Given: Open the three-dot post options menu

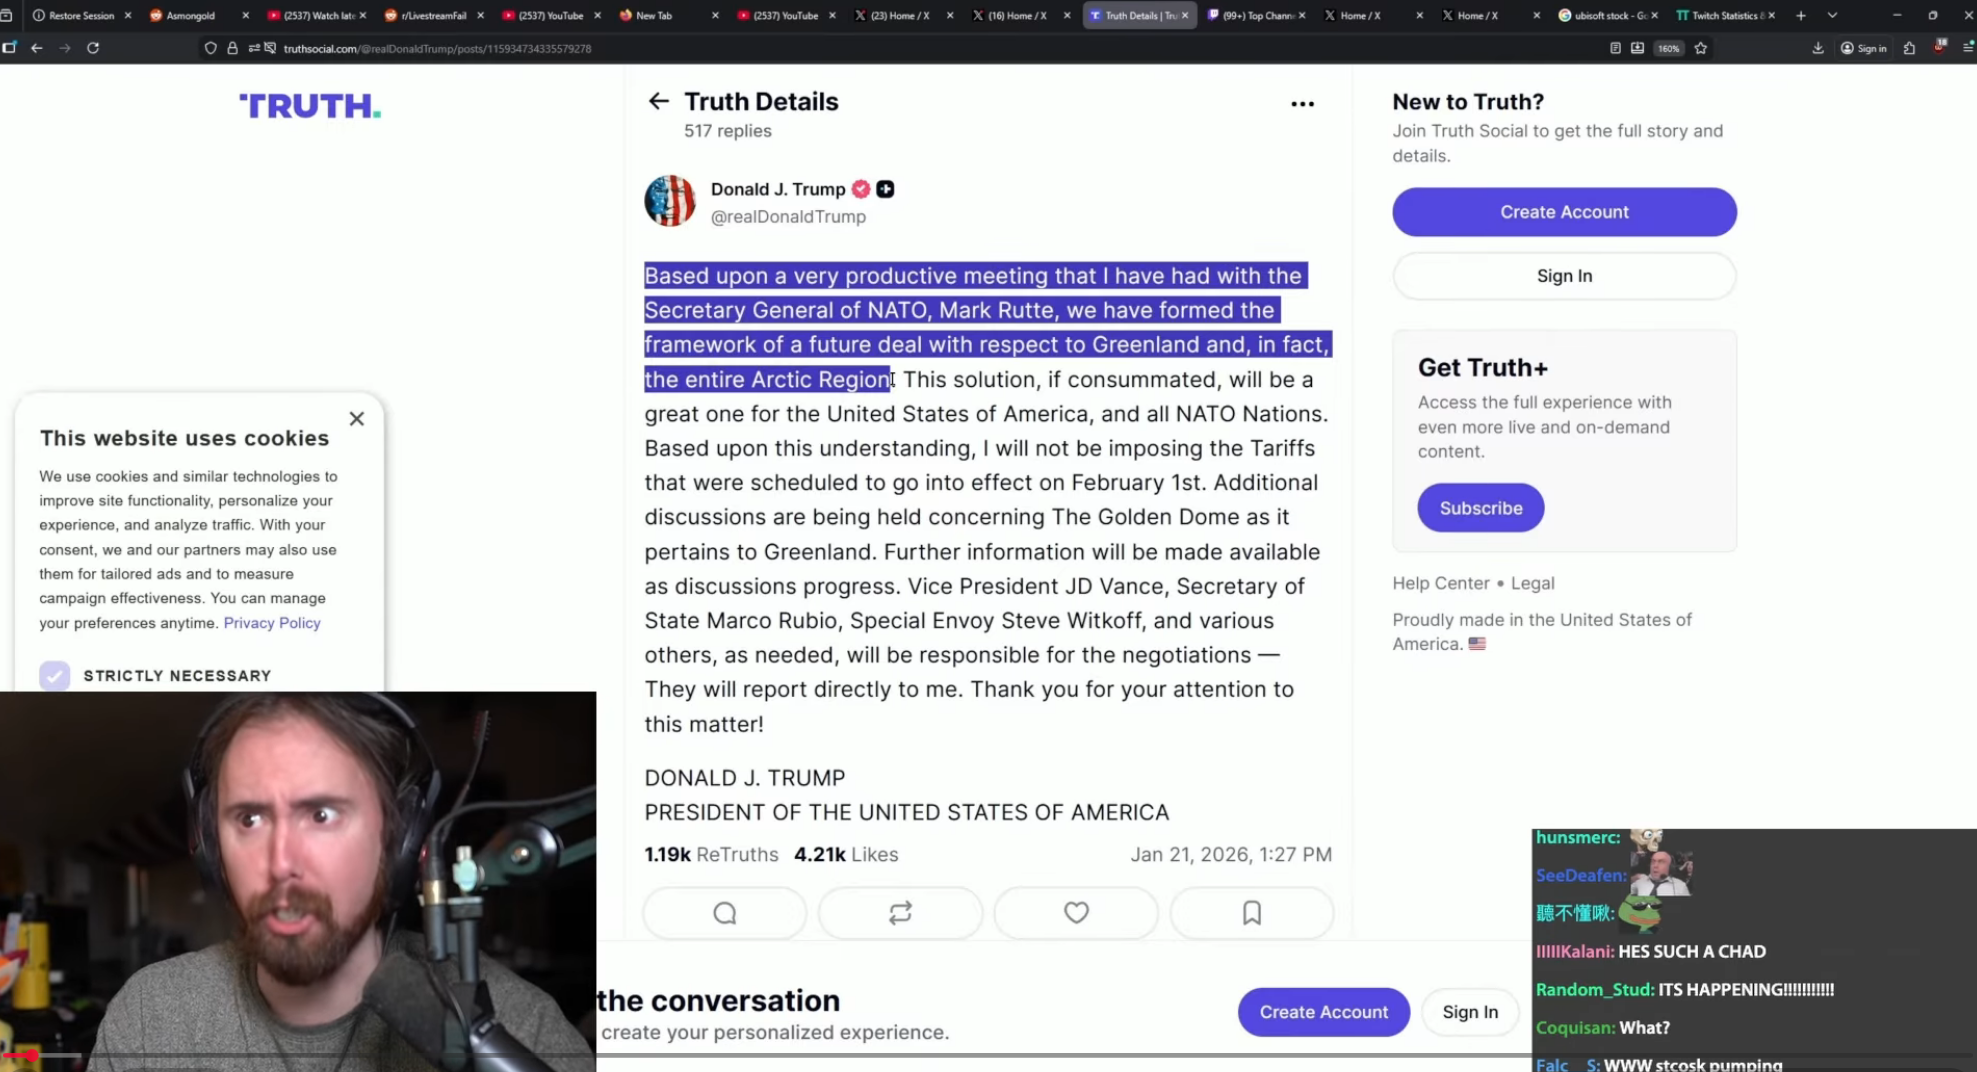Looking at the screenshot, I should click(x=1302, y=104).
